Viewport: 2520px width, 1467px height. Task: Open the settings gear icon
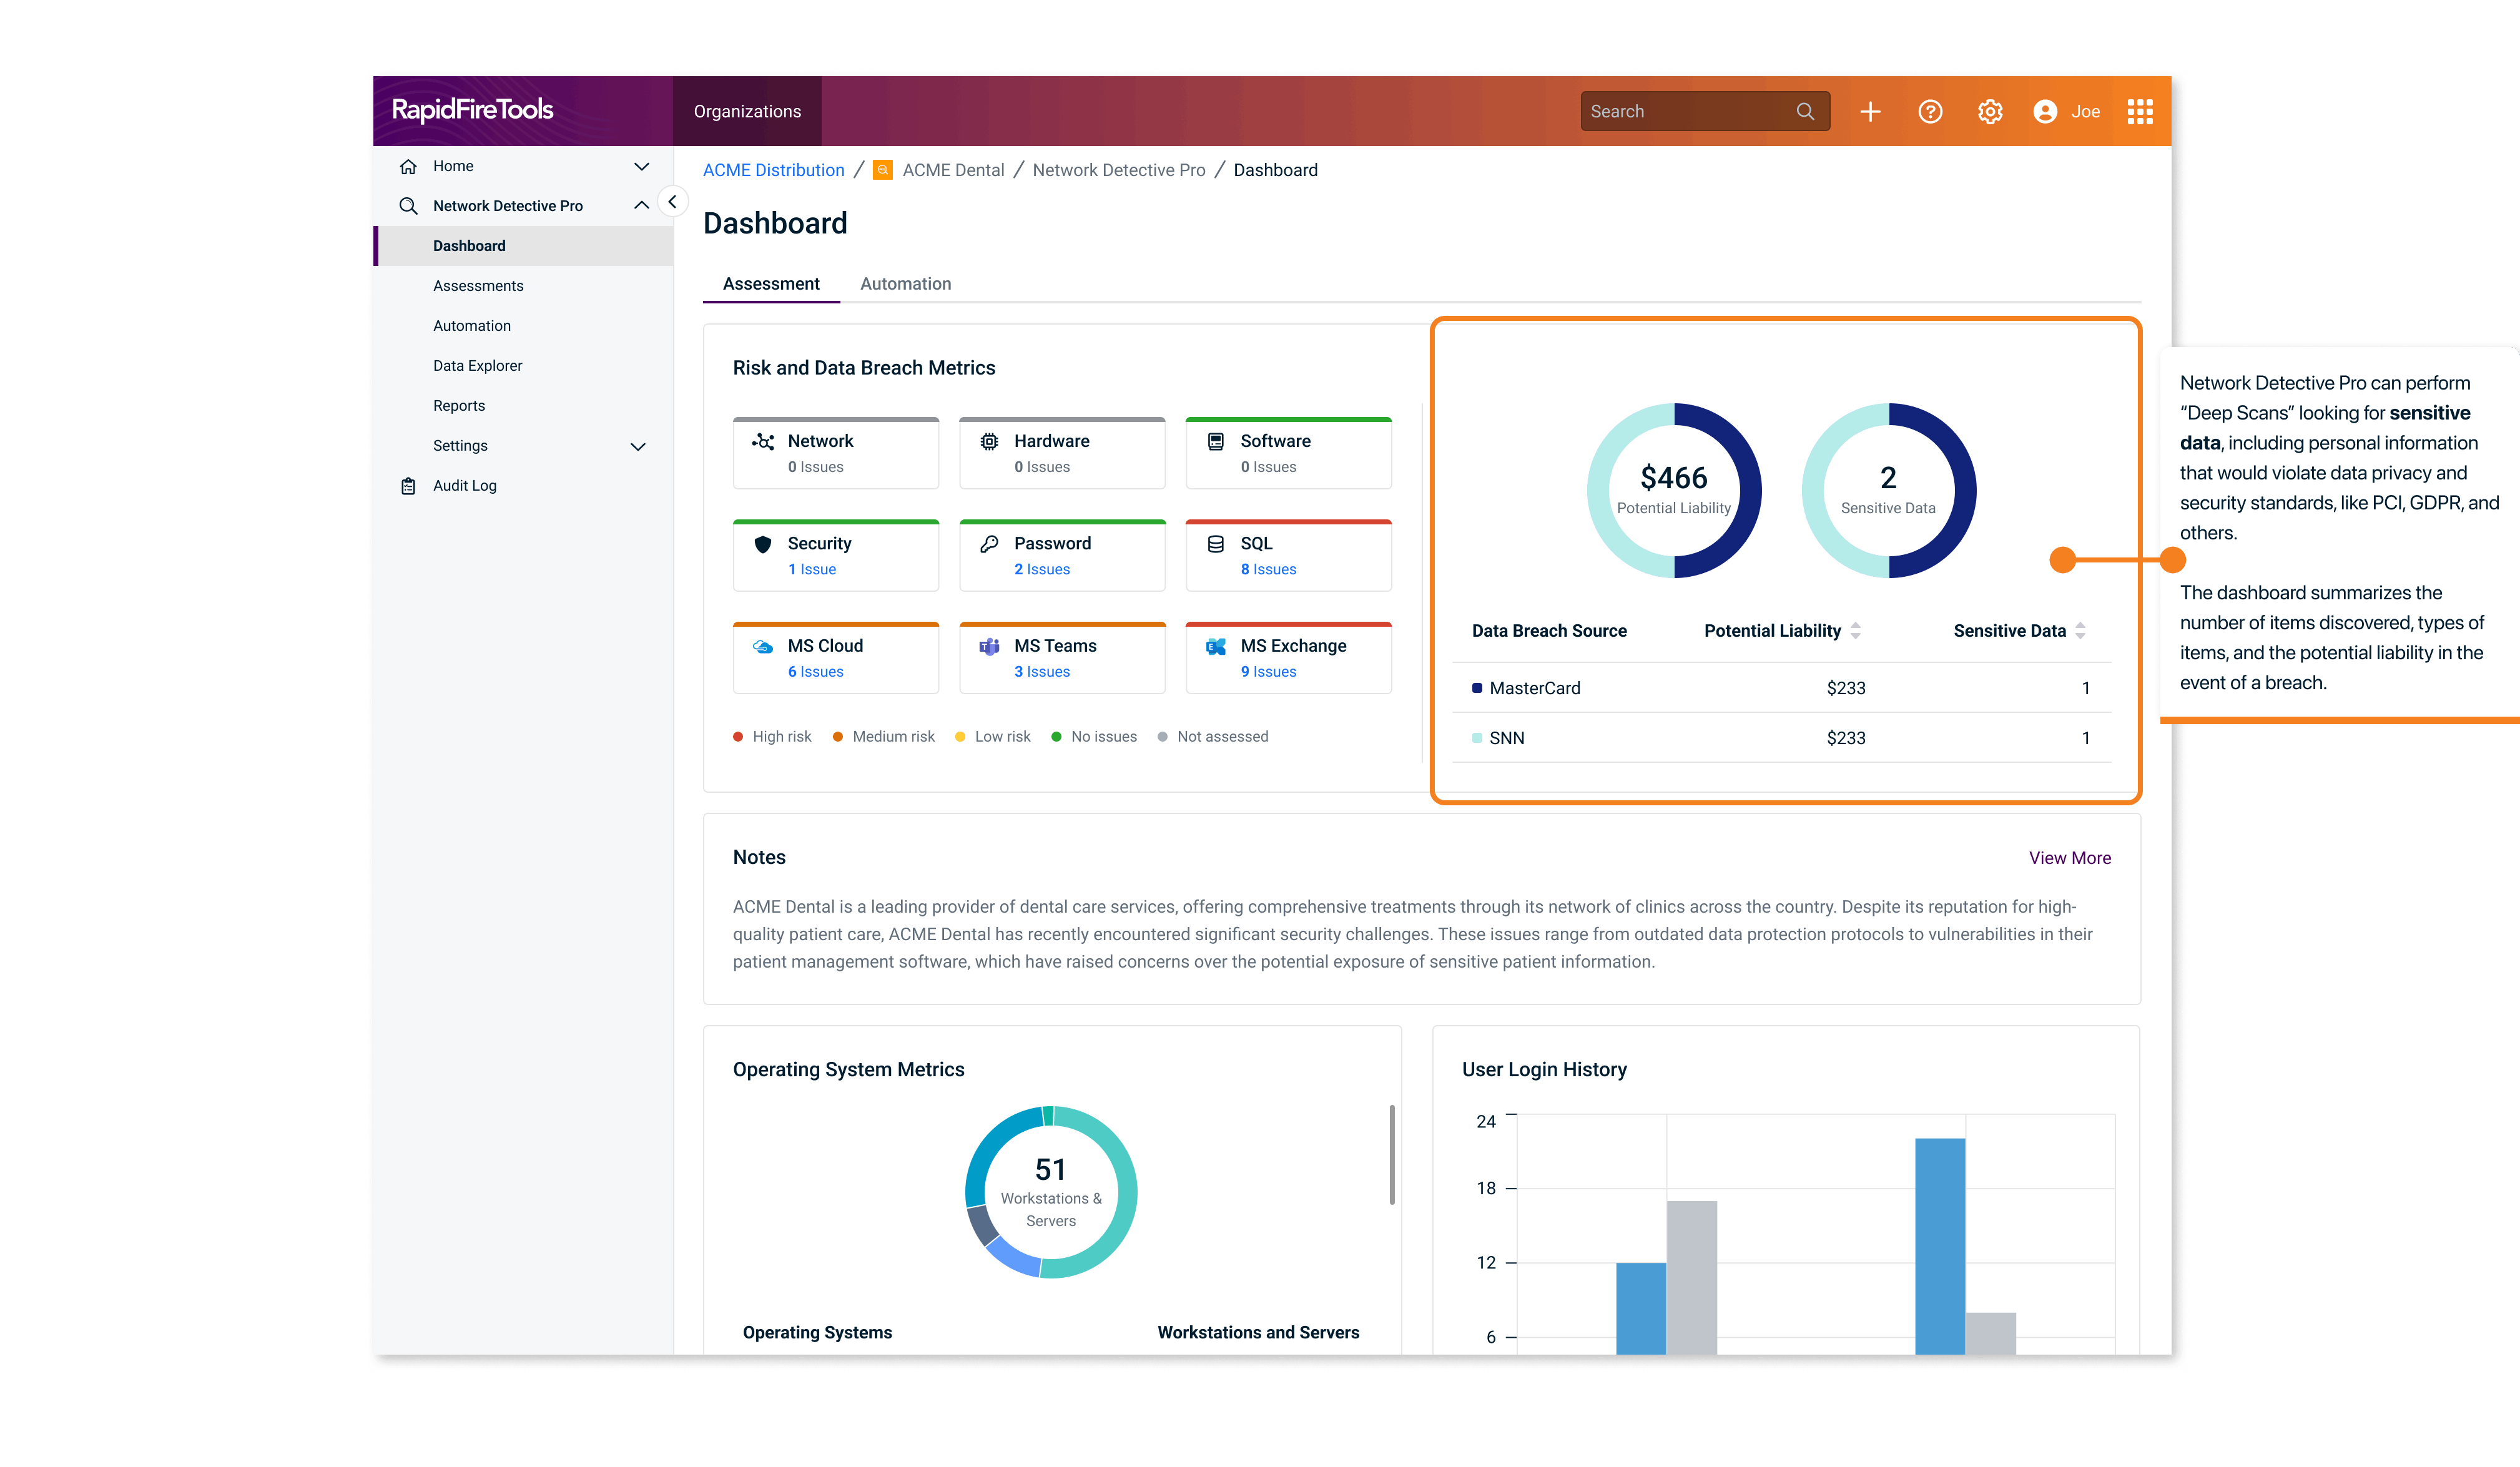[1990, 111]
